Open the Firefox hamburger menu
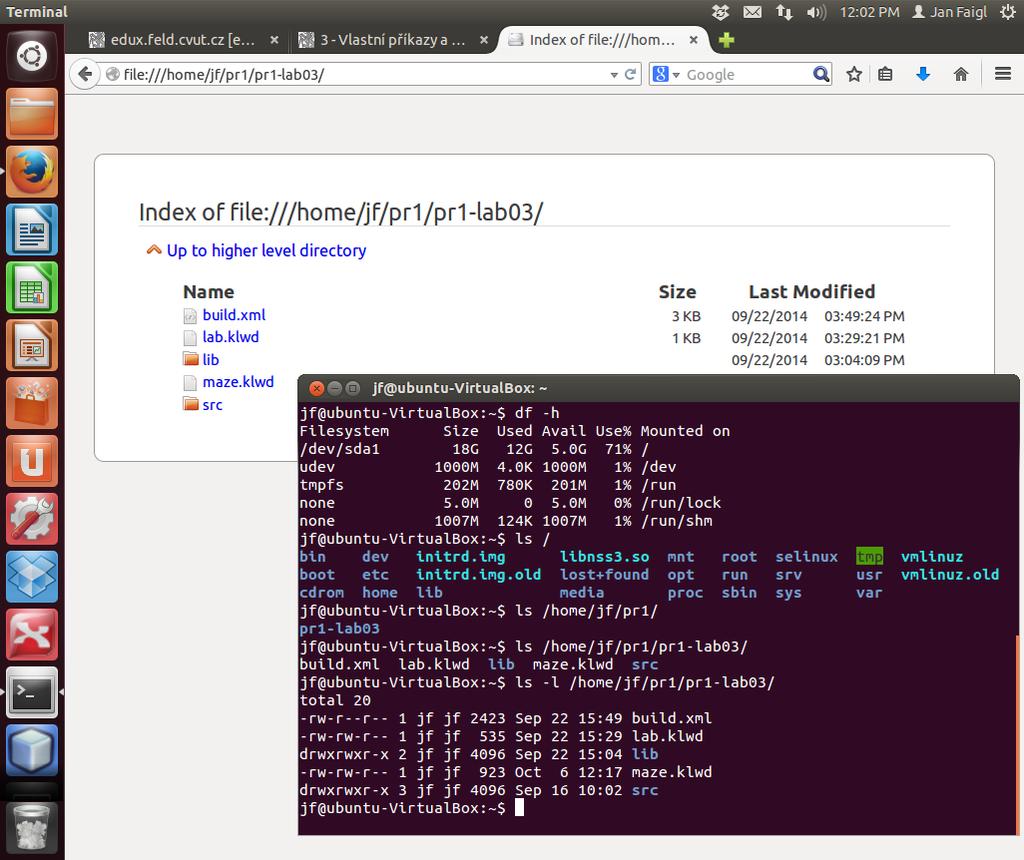This screenshot has height=860, width=1024. pyautogui.click(x=1003, y=74)
